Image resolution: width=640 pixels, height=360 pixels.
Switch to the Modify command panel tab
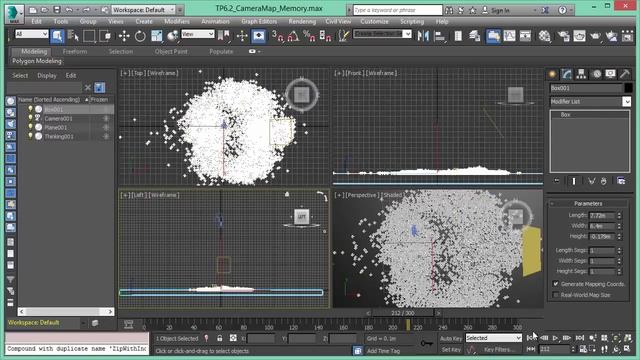[567, 74]
